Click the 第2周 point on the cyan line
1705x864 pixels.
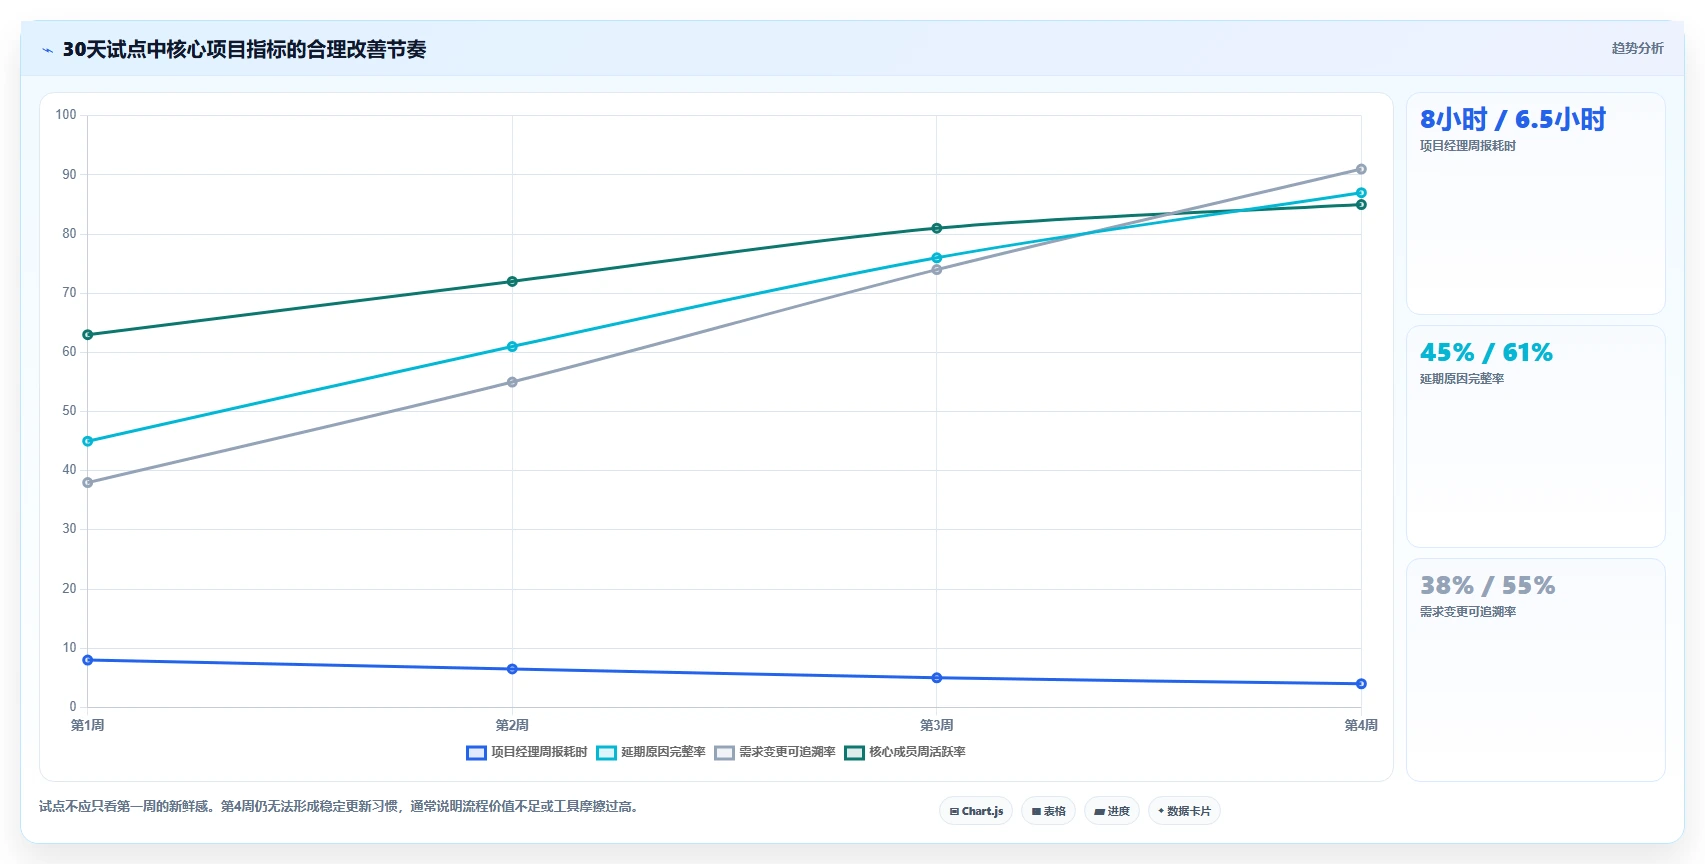[512, 347]
